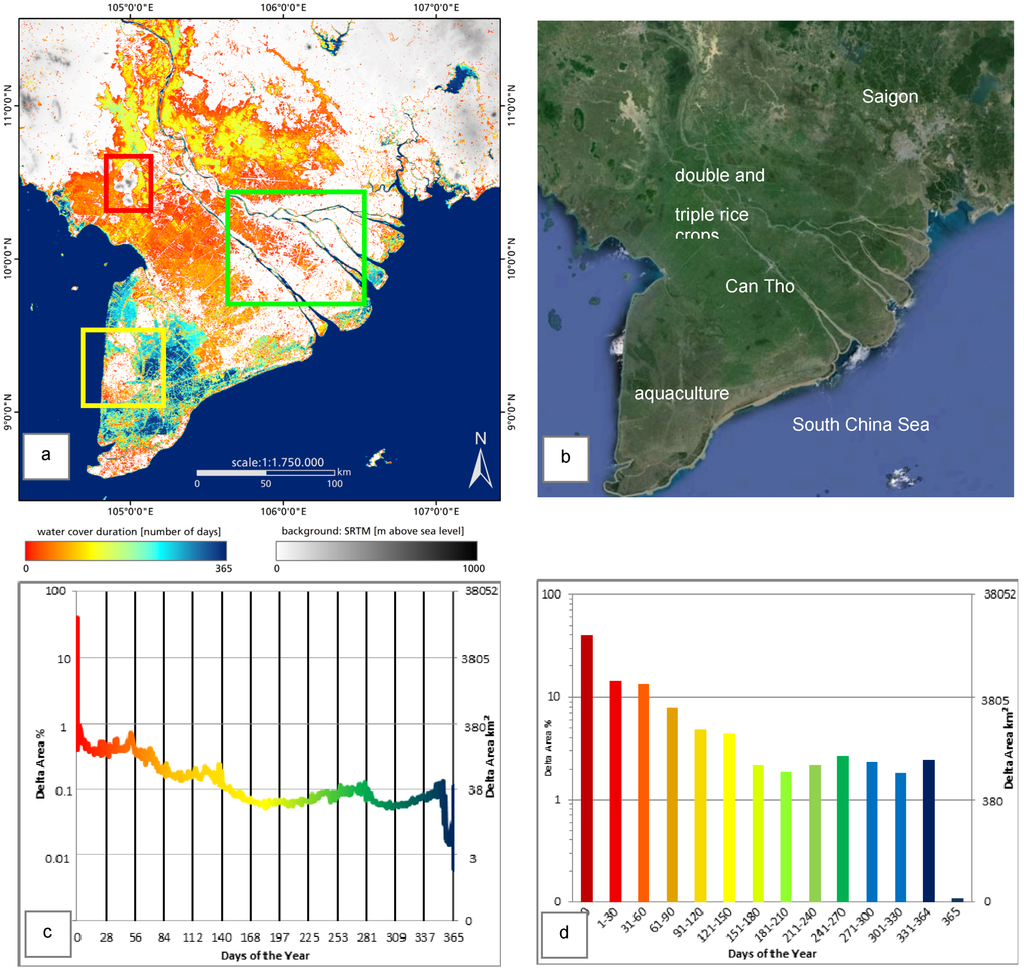Click the 'scale:1:1.750.000' text
Screen dimensions: 1024x970
click(278, 462)
